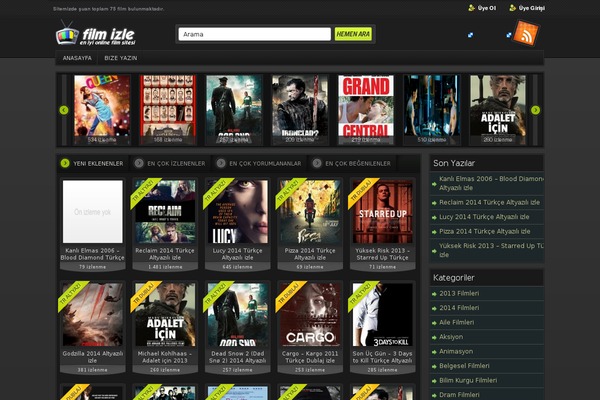Open the Cargo movie poster

click(x=310, y=315)
